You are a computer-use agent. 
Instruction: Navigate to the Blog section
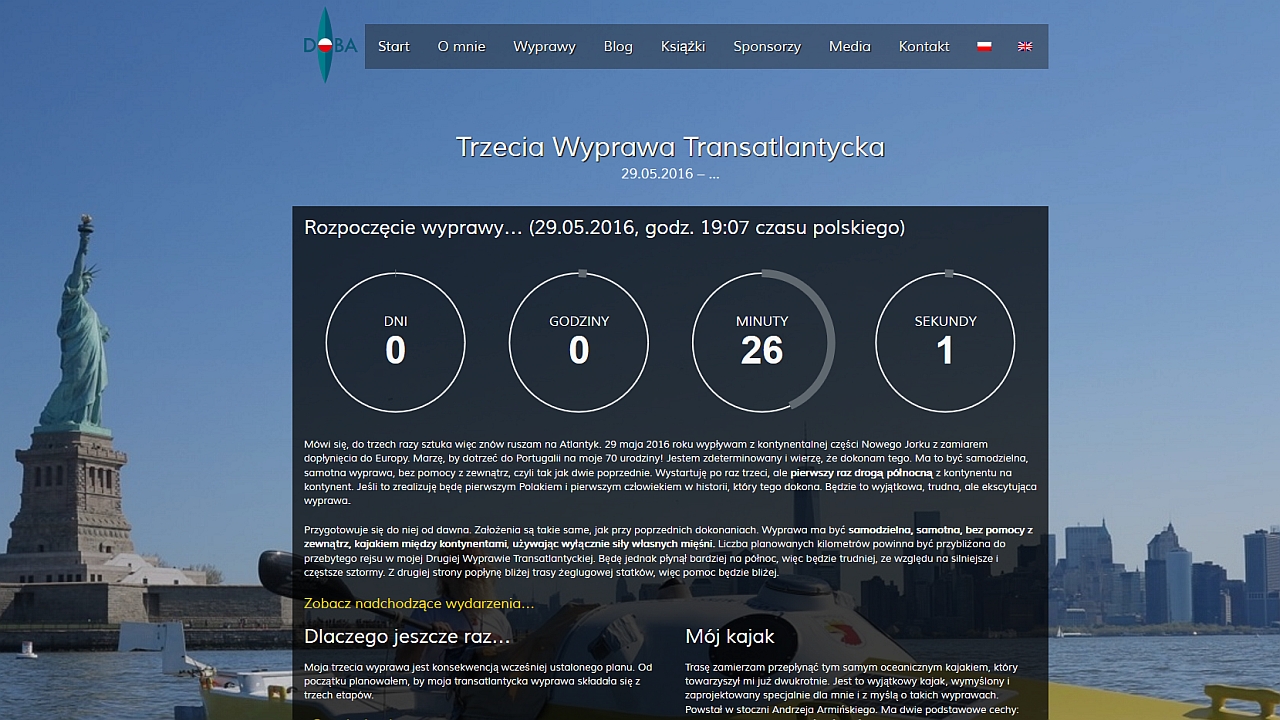point(618,46)
